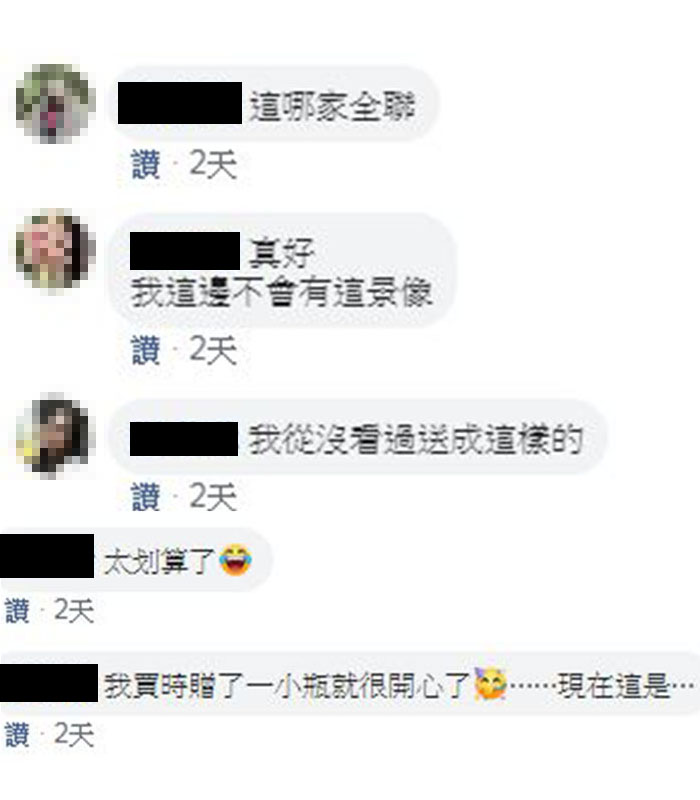Image resolution: width=700 pixels, height=800 pixels.
Task: Click the 我買時贈了一小瓶就很開心了 comment text
Action: pyautogui.click(x=286, y=686)
